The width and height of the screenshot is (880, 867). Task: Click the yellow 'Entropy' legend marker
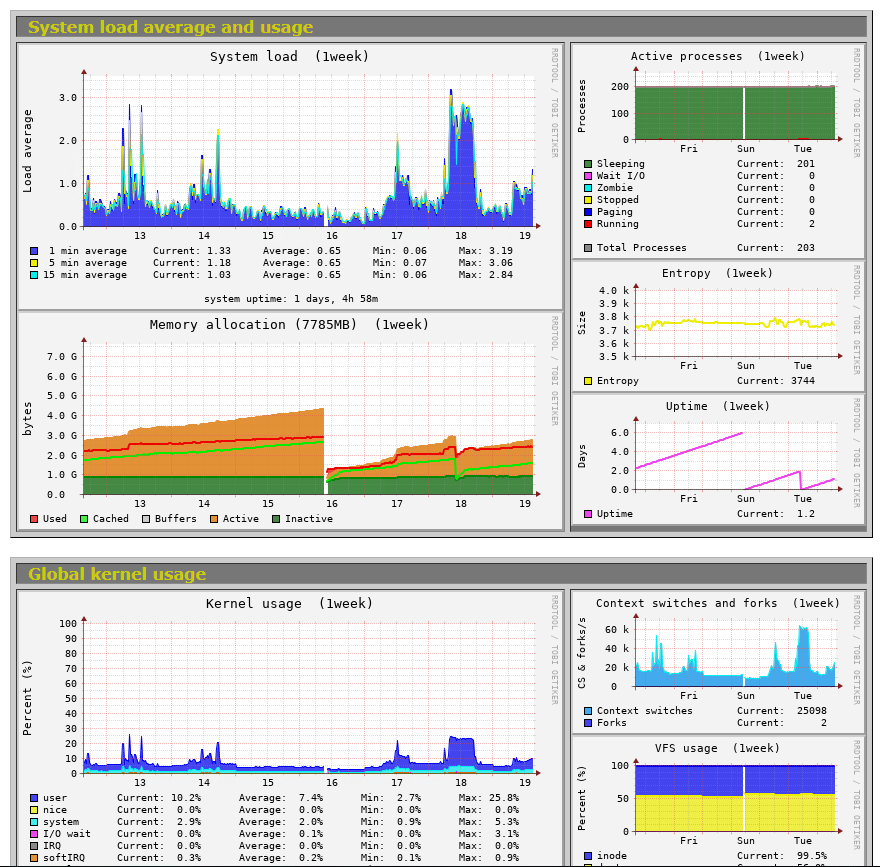point(586,381)
